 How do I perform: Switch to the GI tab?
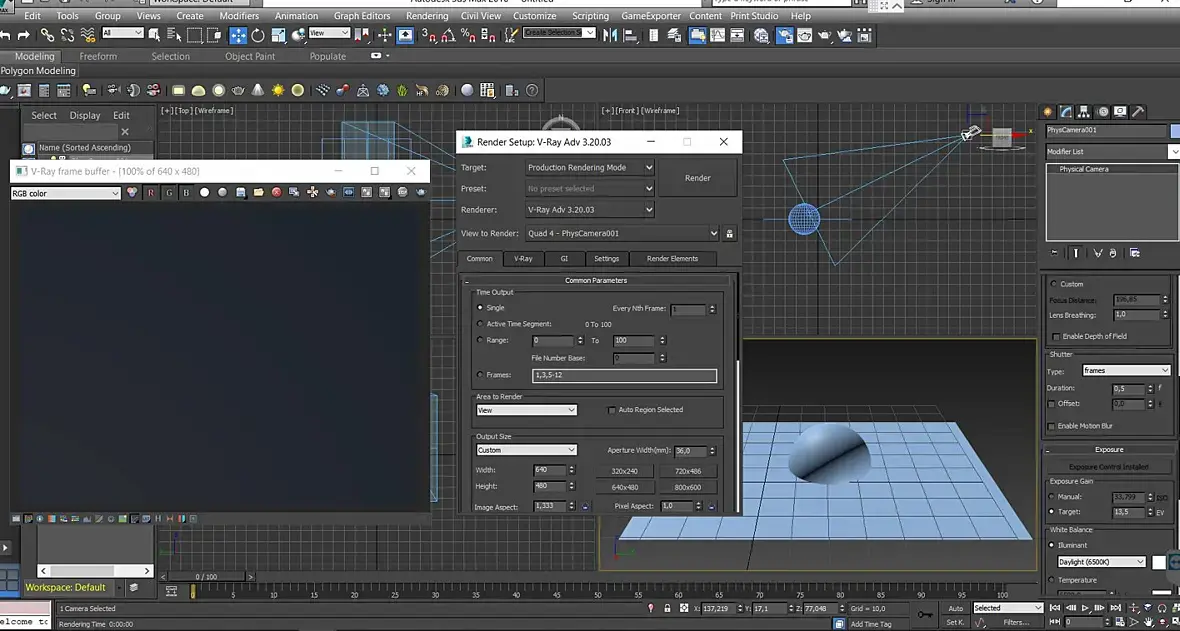[x=564, y=259]
